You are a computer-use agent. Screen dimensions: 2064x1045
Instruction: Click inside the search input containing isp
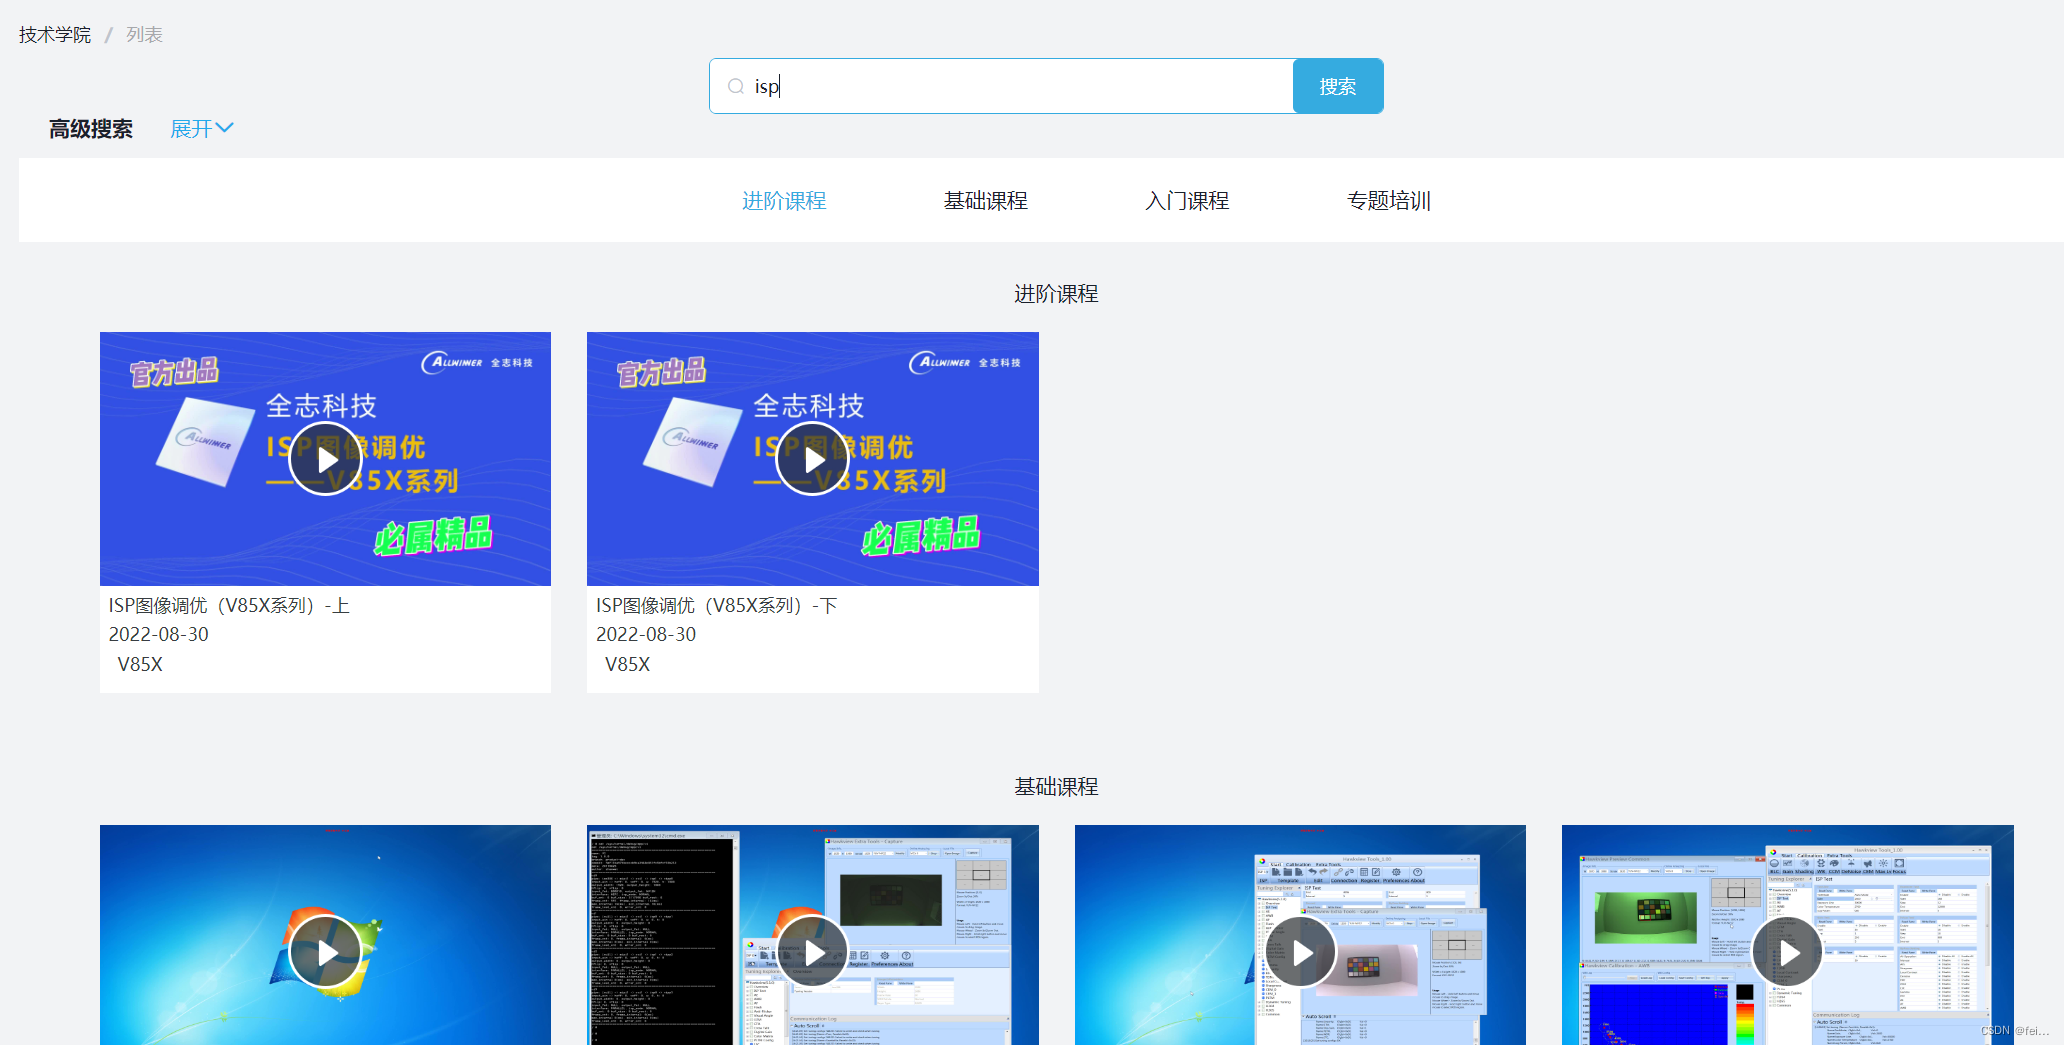click(x=1000, y=86)
